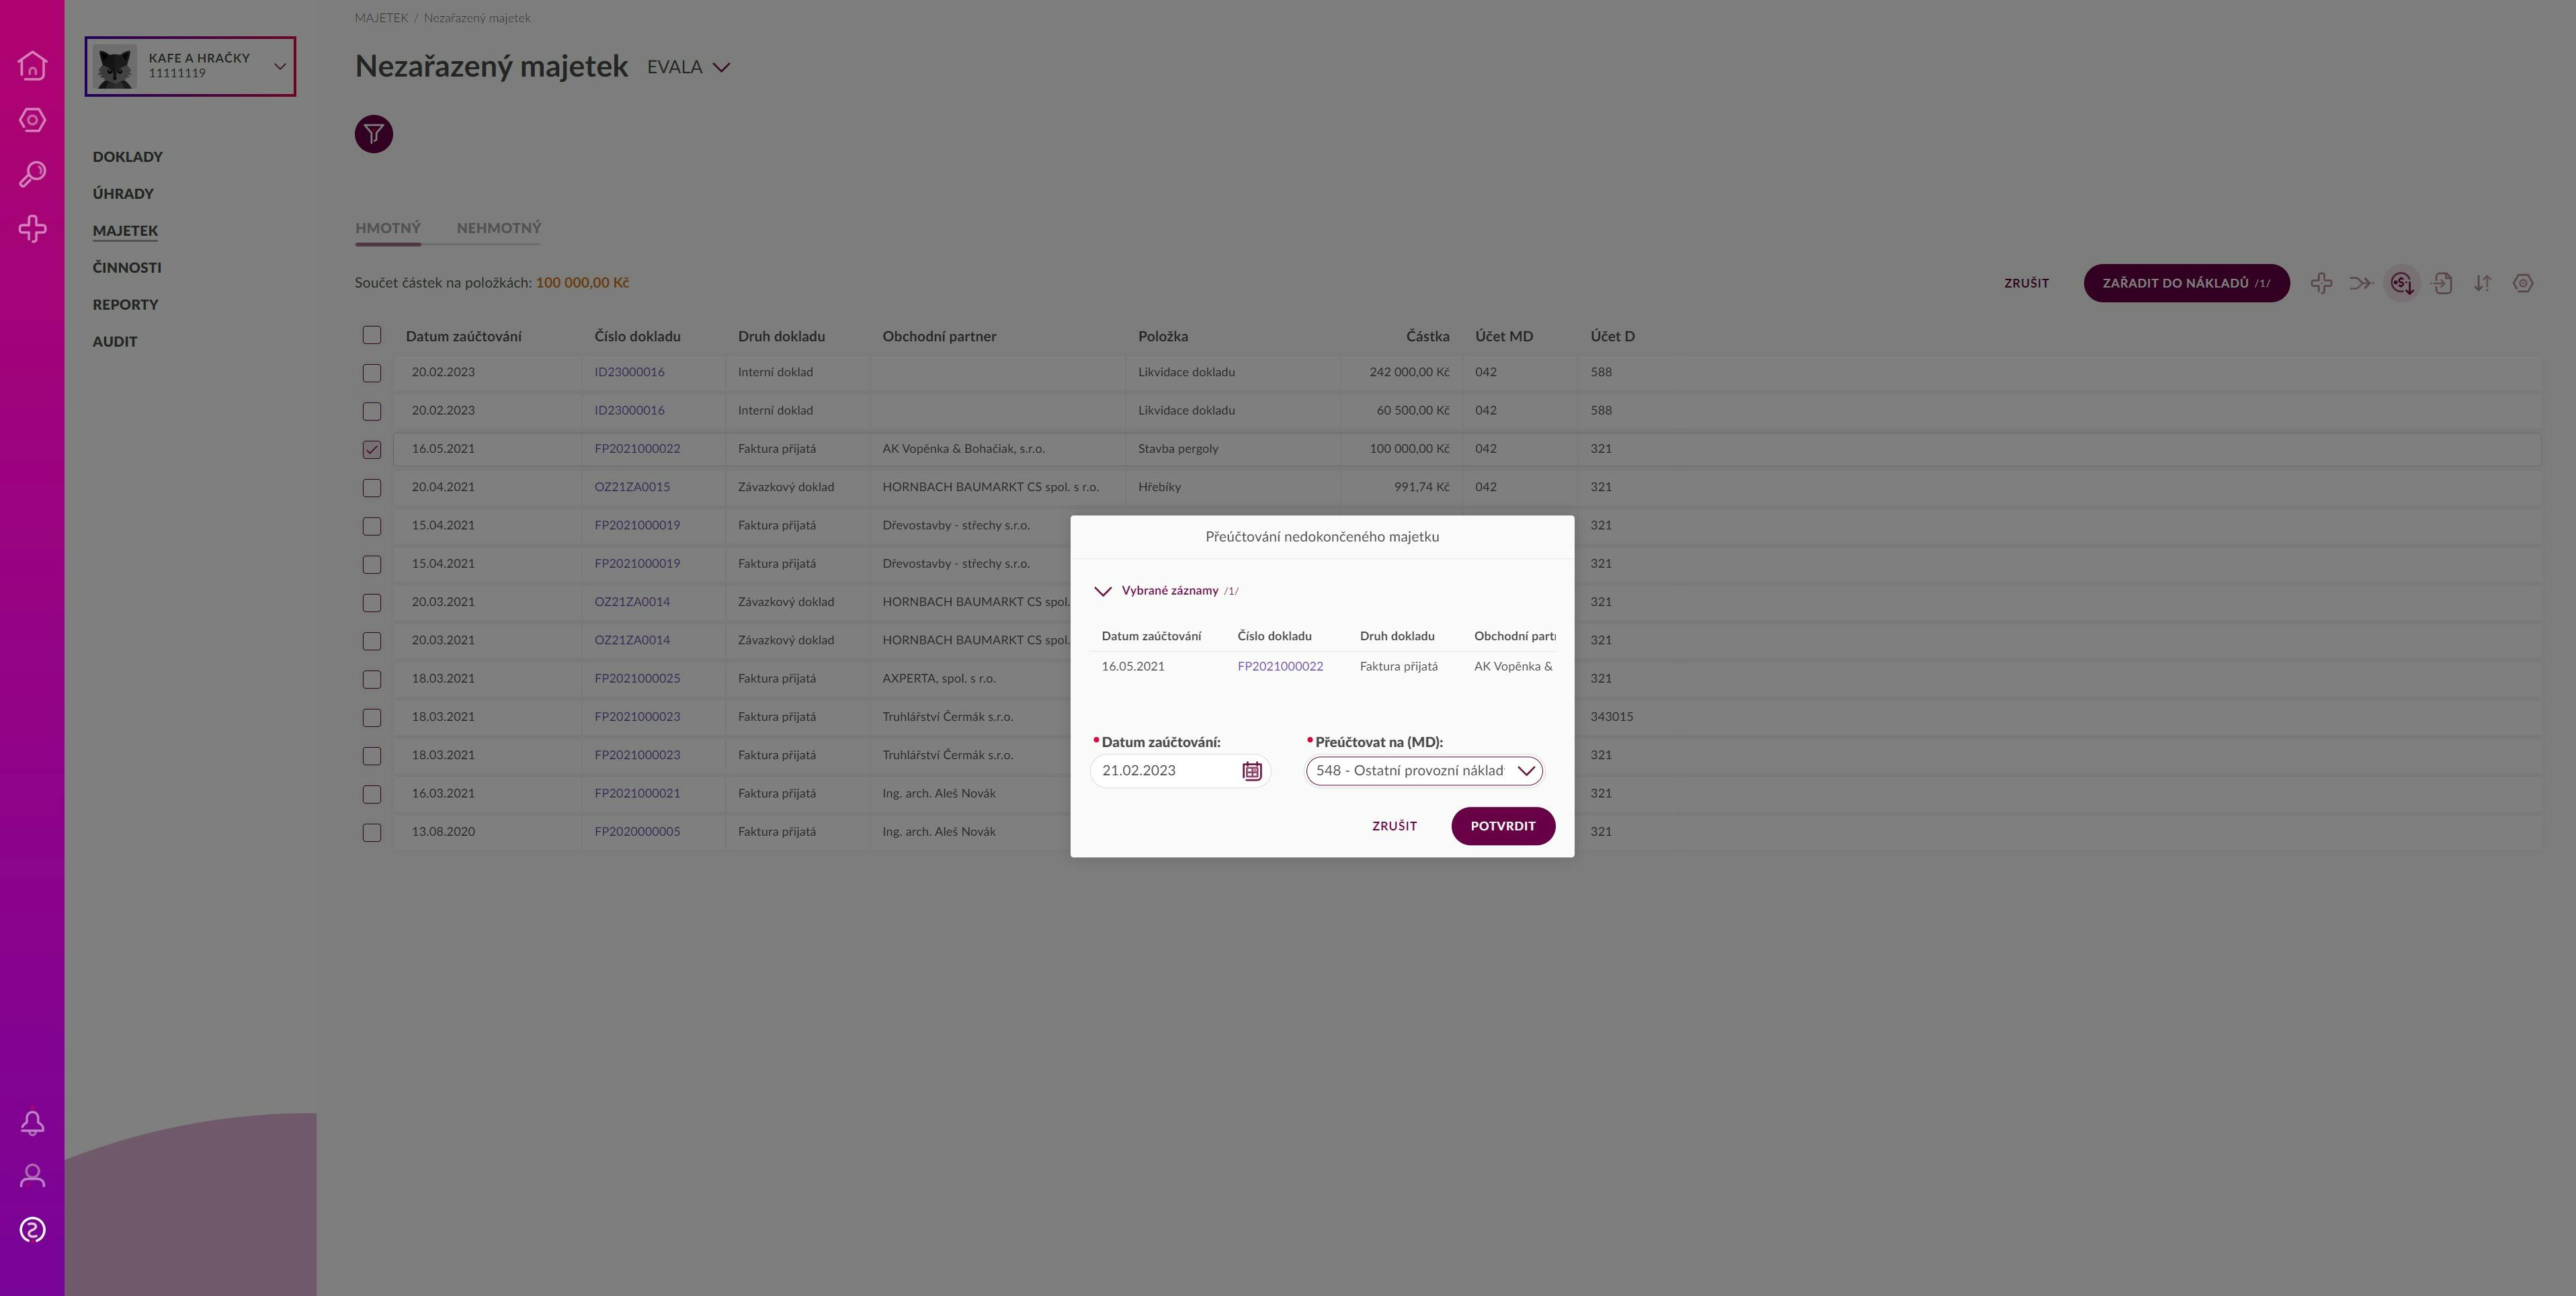Open FP2020000005 document link
2576x1296 pixels.
637,832
